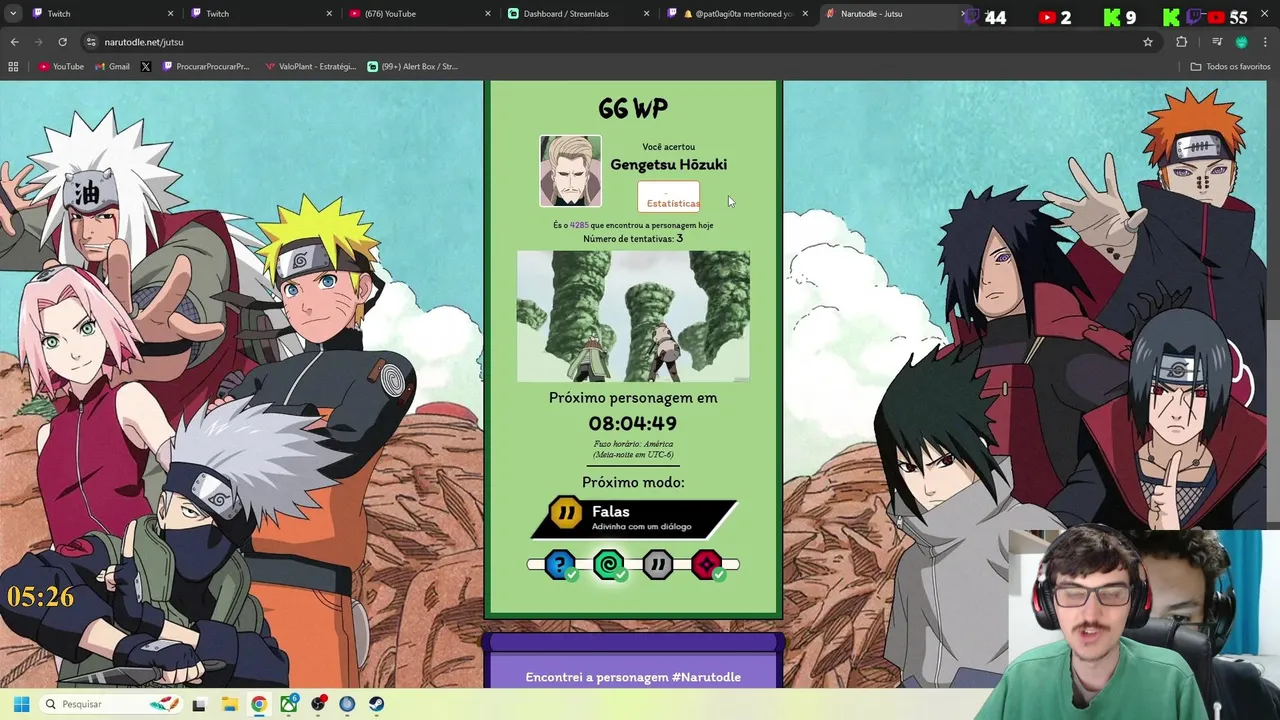The image size is (1280, 720).
Task: Click the Número de tentativas: 3 text
Action: point(633,239)
